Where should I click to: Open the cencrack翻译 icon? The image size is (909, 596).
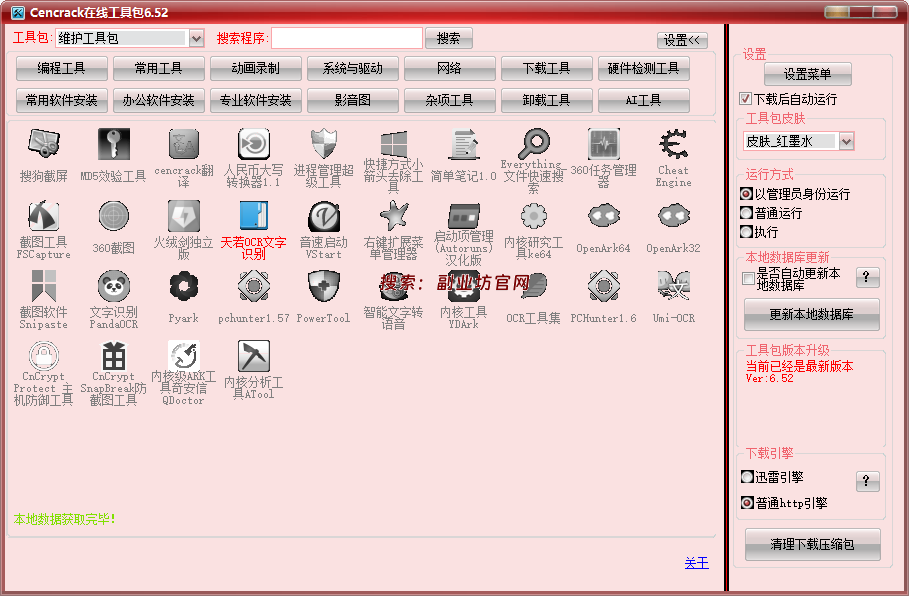click(x=184, y=144)
